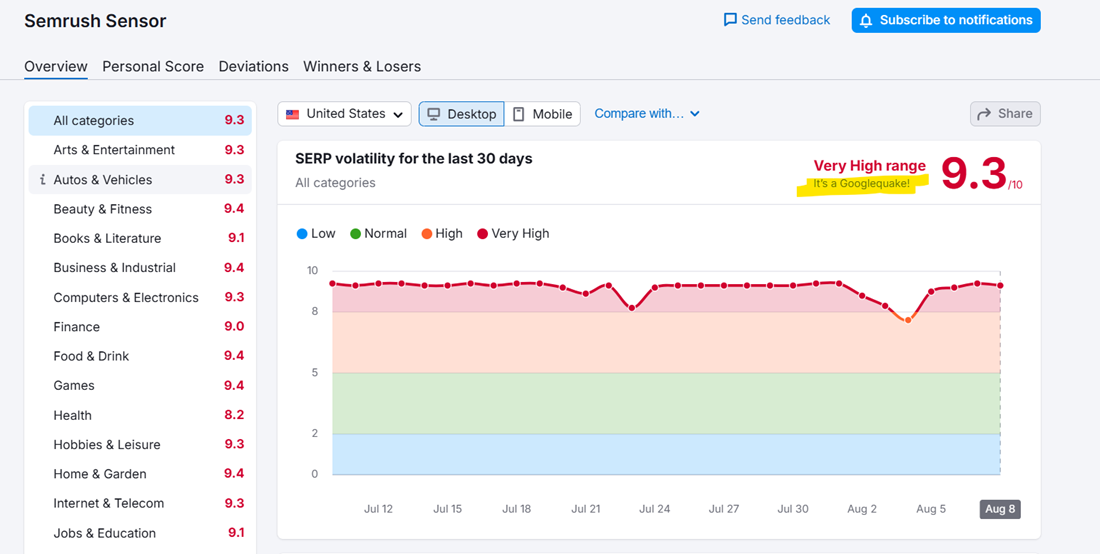1100x554 pixels.
Task: Open the Winners & Losers tab
Action: 362,67
